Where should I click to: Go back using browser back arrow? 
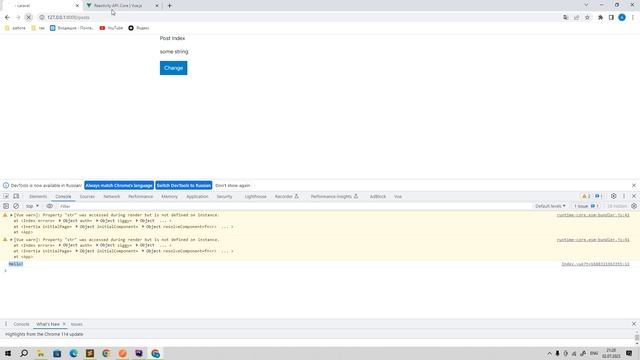pyautogui.click(x=7, y=17)
